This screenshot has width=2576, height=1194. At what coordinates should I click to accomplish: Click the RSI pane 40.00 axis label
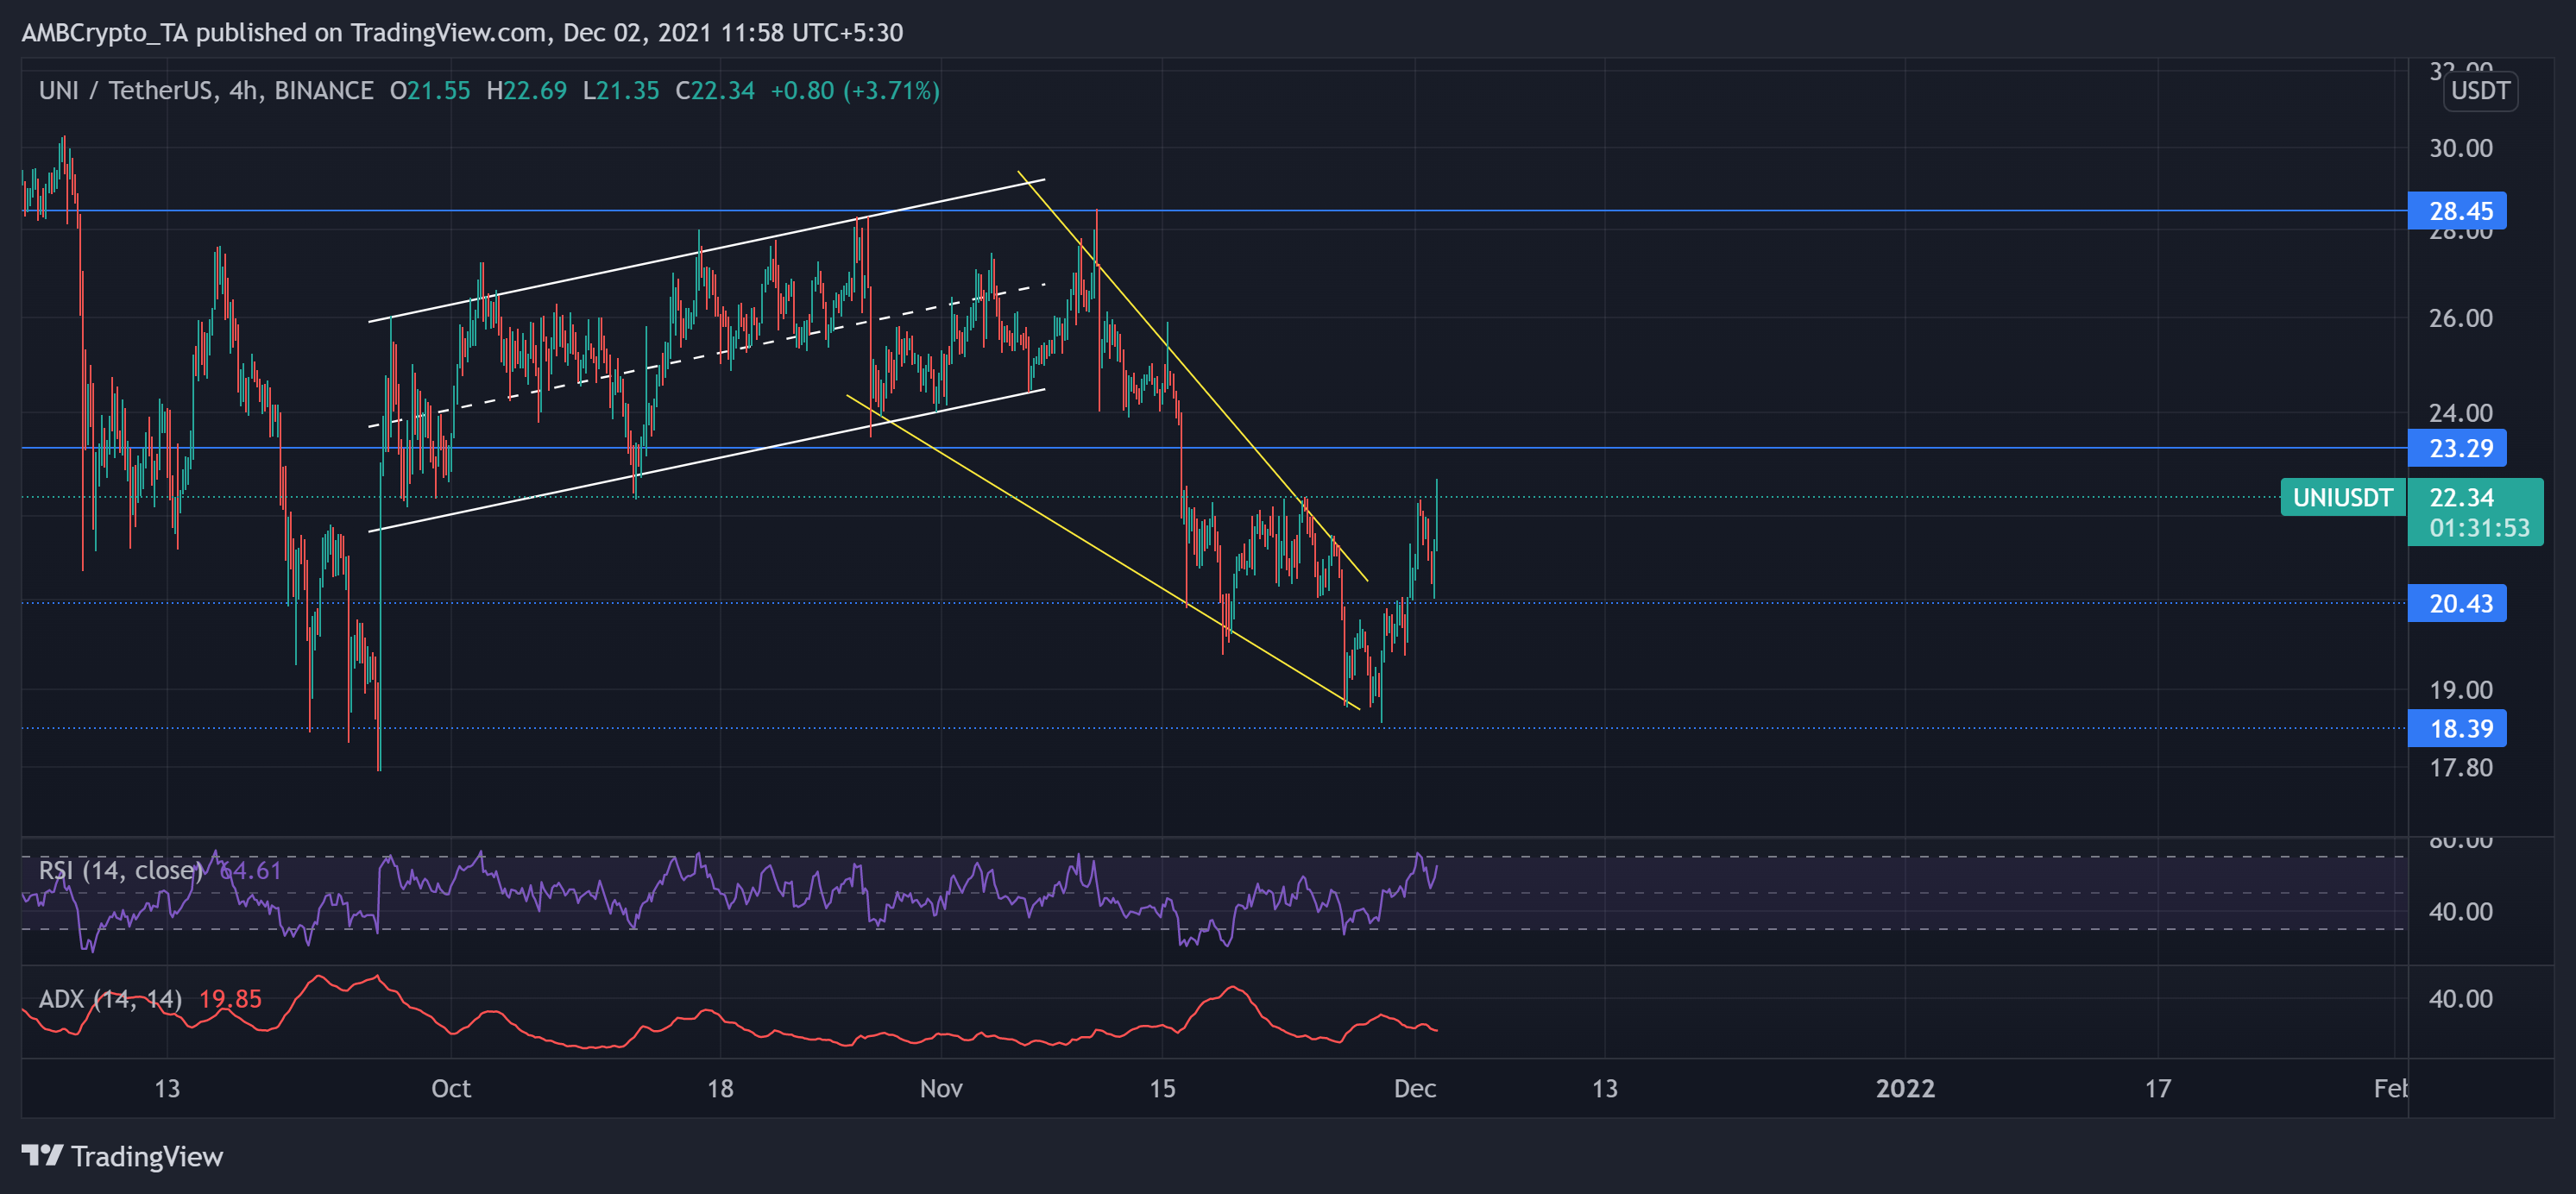[2461, 911]
